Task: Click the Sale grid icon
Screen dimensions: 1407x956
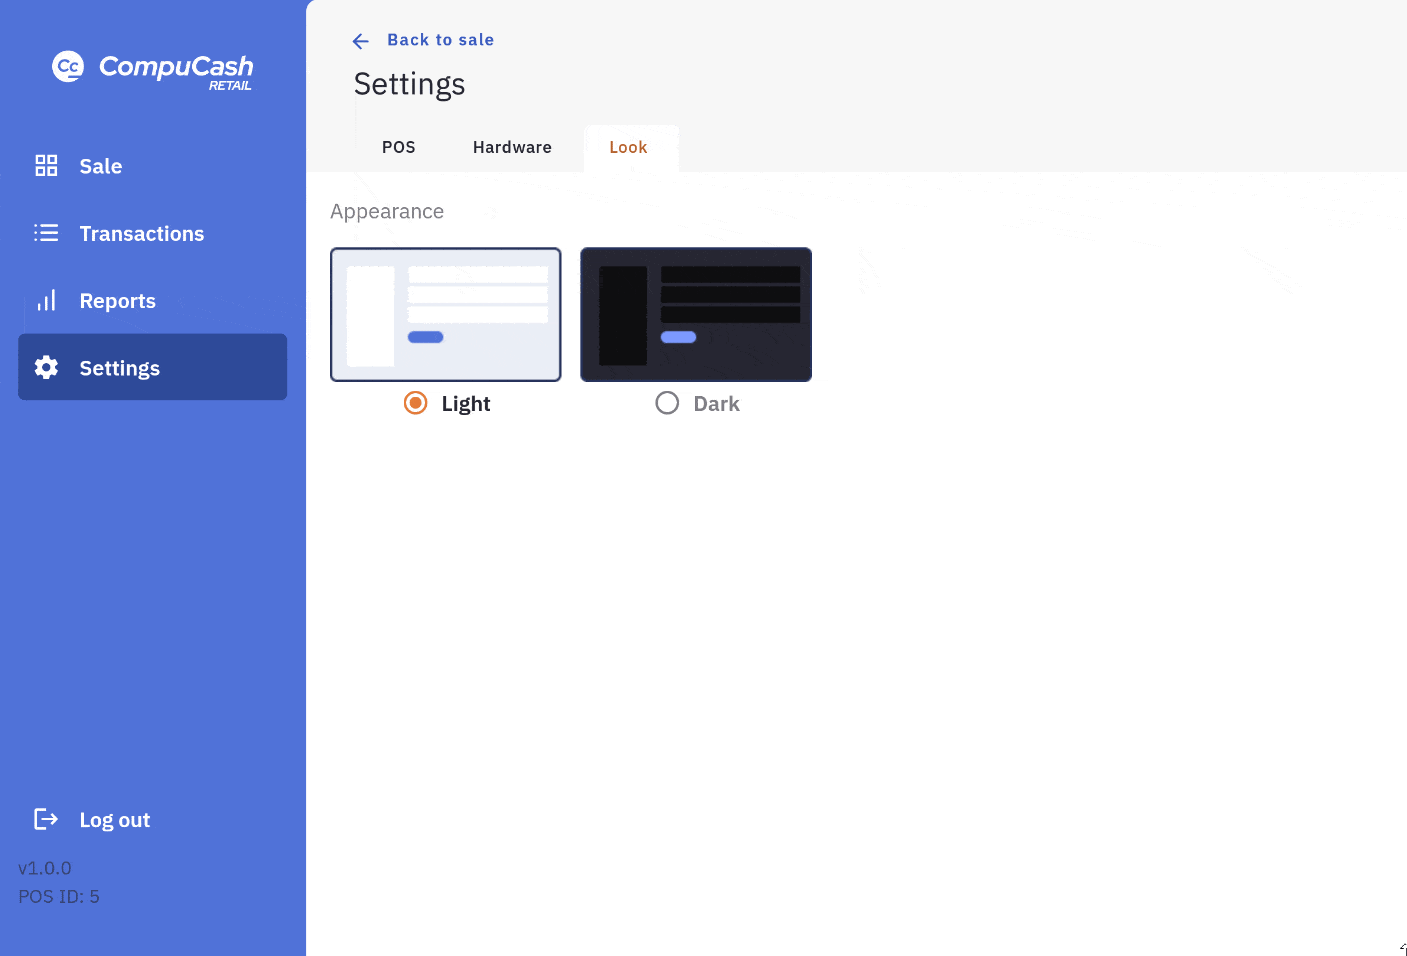Action: pyautogui.click(x=46, y=166)
